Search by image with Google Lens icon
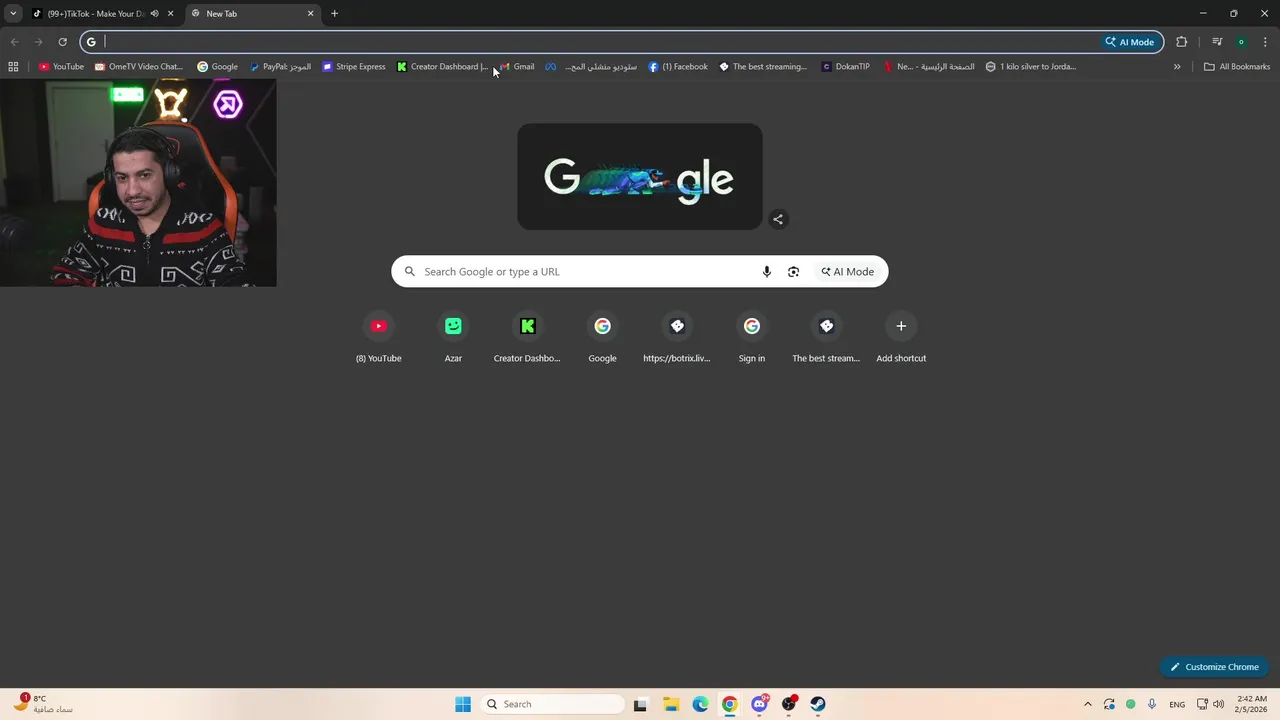The width and height of the screenshot is (1280, 720). (x=793, y=272)
